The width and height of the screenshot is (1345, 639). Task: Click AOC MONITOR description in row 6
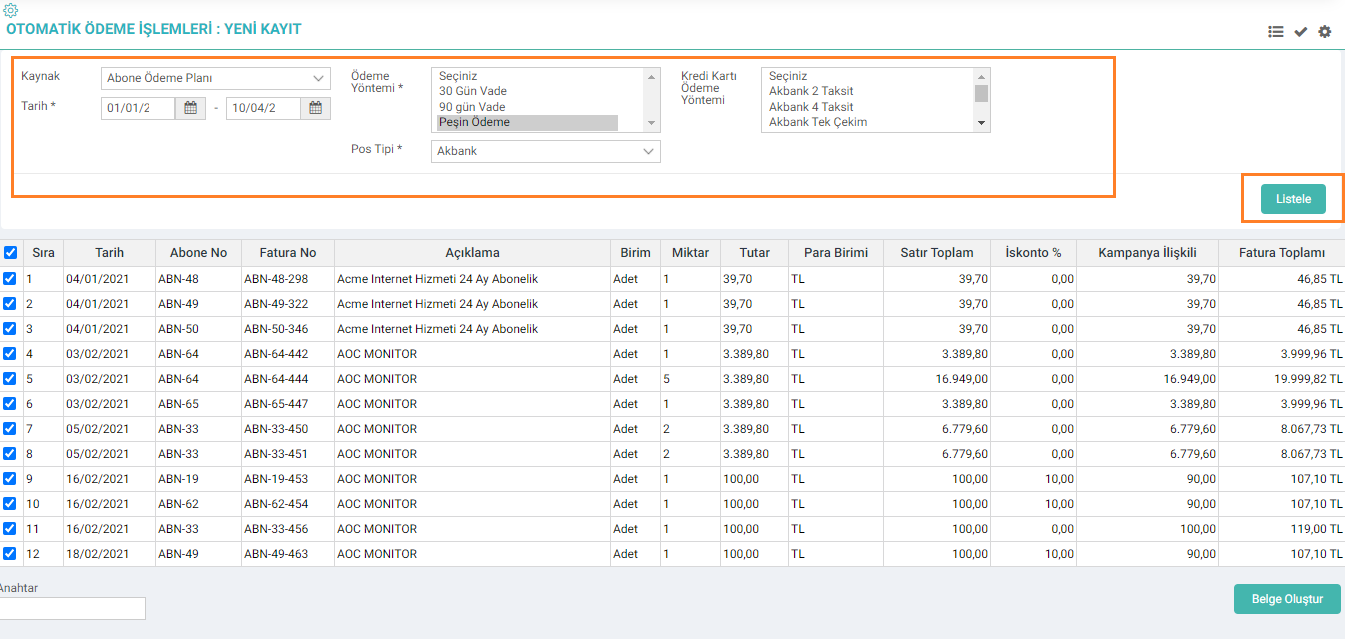377,404
